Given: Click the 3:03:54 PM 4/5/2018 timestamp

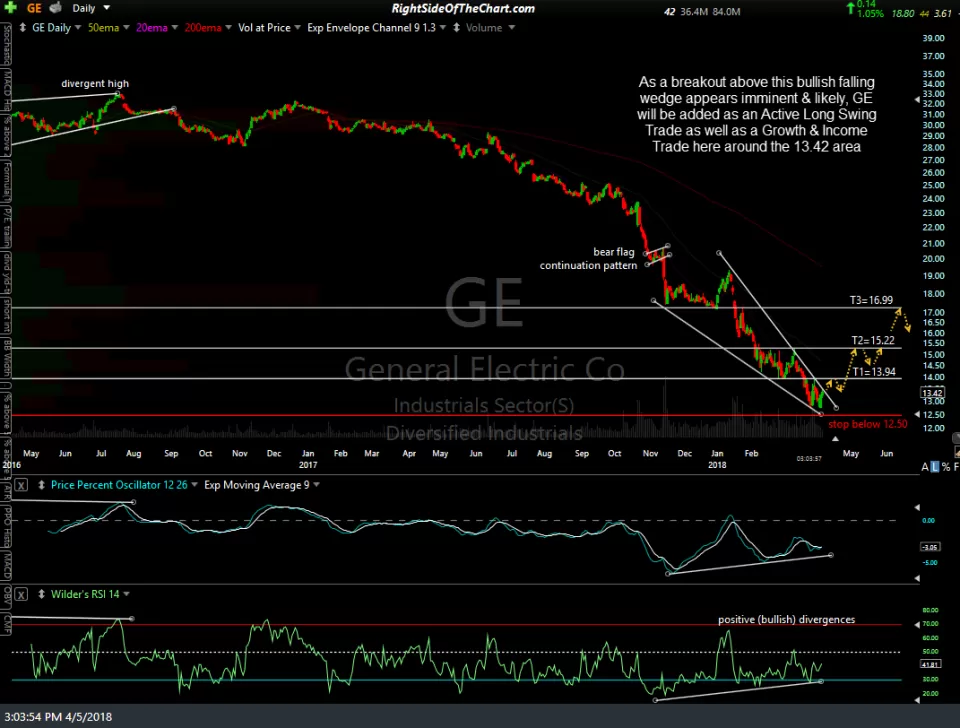Looking at the screenshot, I should [x=58, y=716].
